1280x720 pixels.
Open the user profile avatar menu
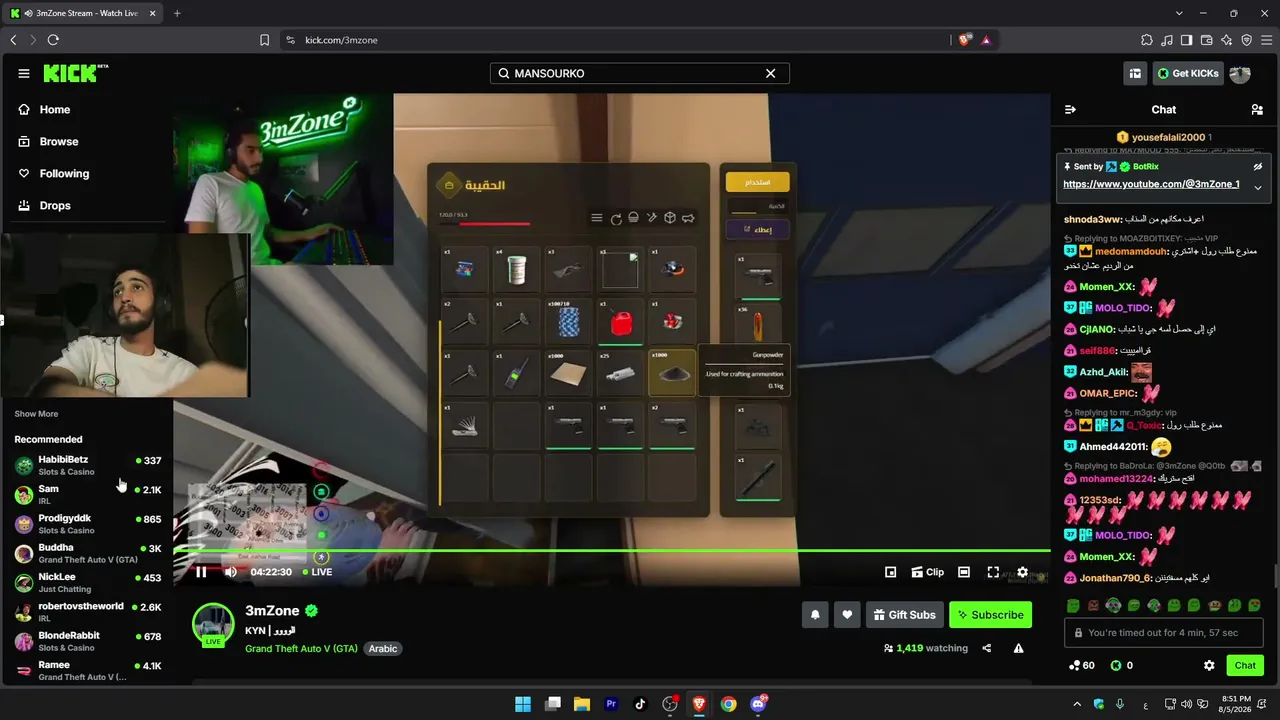tap(1240, 73)
